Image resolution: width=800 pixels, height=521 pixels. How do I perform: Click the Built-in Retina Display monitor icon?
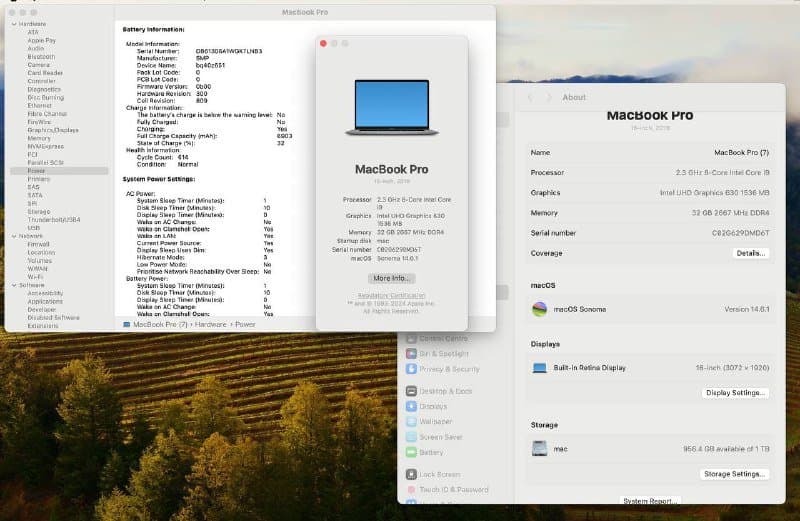click(539, 368)
